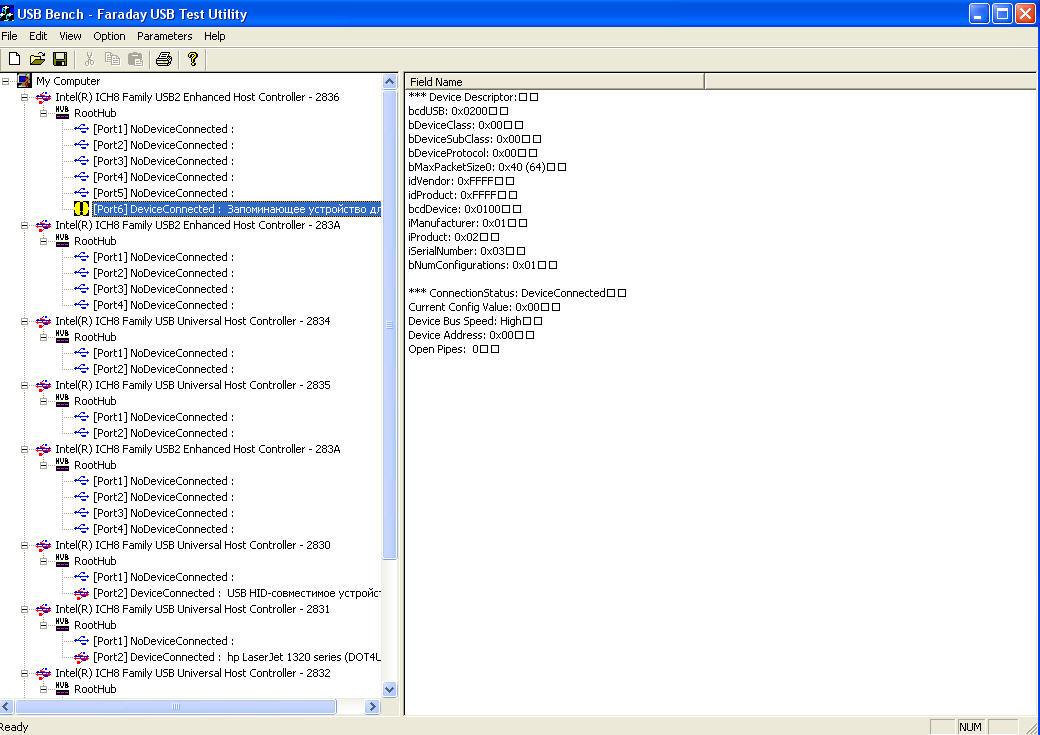Click the tree vertical scrollbar thumb
The image size is (1040, 735).
point(389,324)
